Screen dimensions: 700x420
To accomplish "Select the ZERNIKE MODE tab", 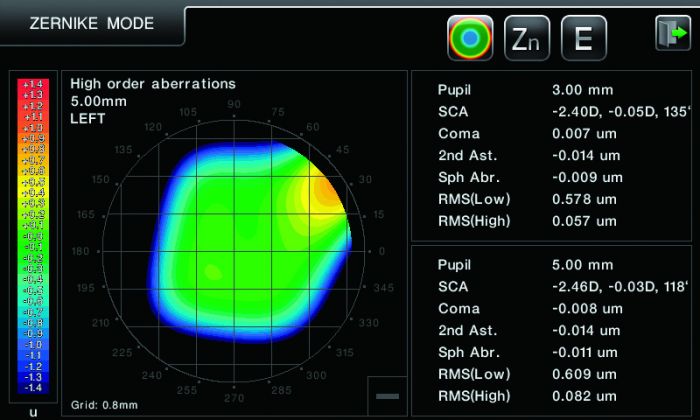I will coord(92,23).
